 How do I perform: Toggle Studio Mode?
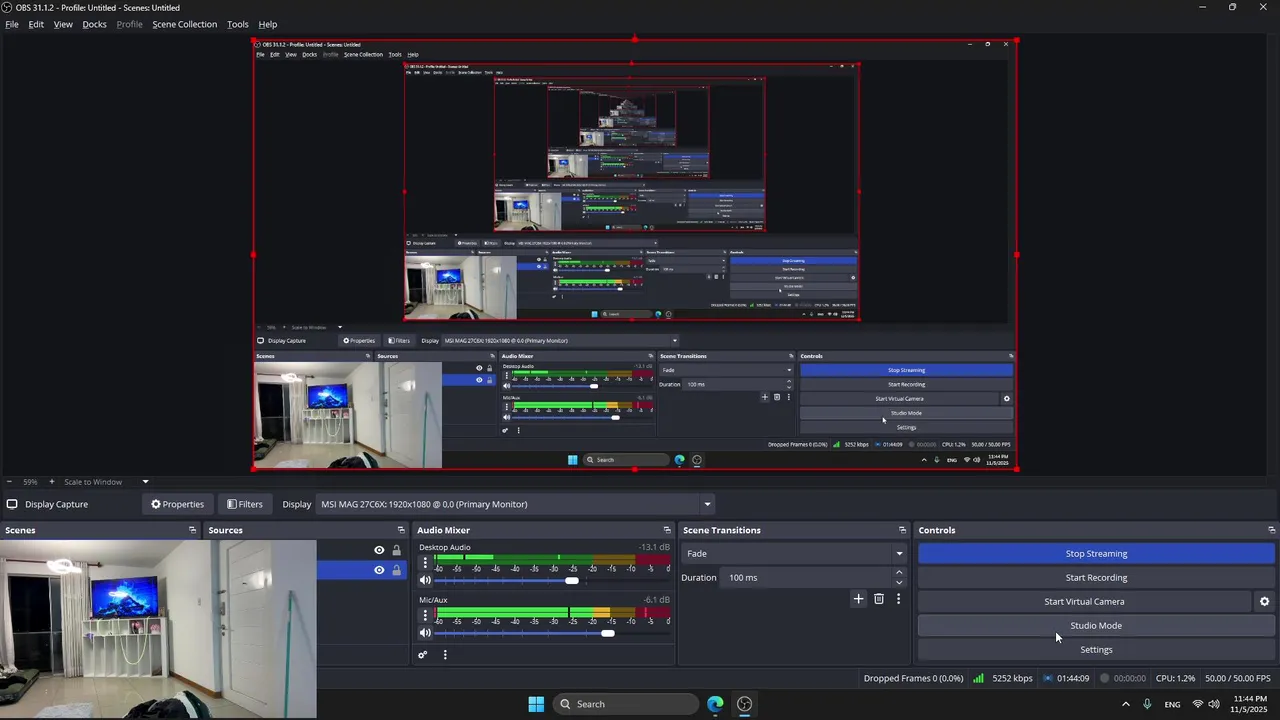[1096, 626]
